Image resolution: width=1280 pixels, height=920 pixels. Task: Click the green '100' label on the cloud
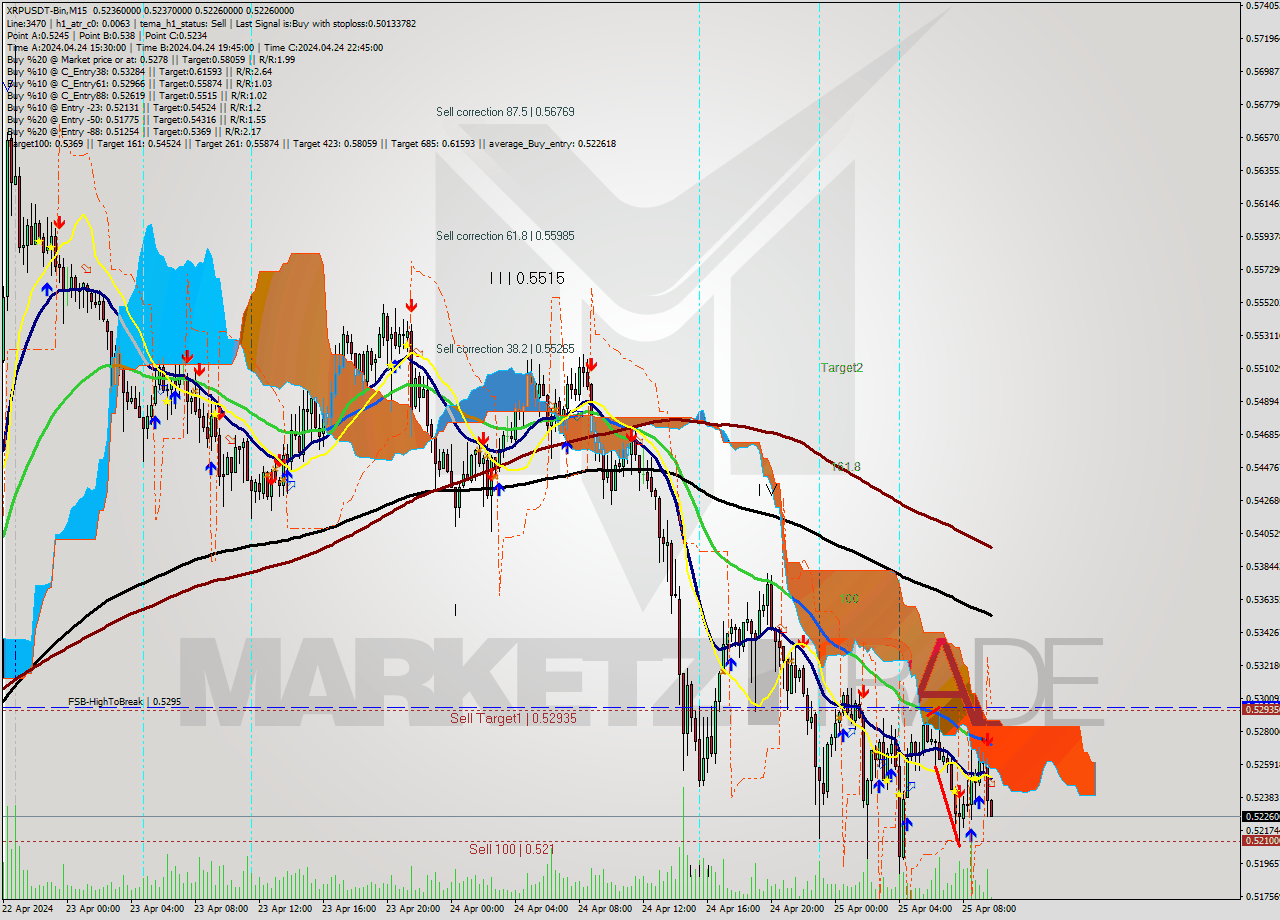click(848, 599)
